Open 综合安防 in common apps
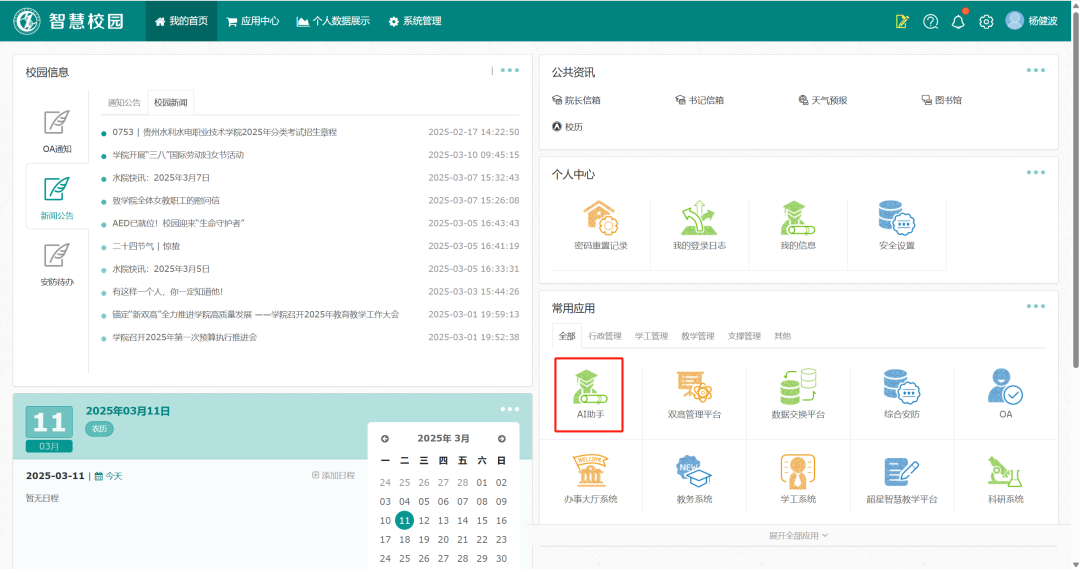This screenshot has height=569, width=1080. tap(902, 395)
